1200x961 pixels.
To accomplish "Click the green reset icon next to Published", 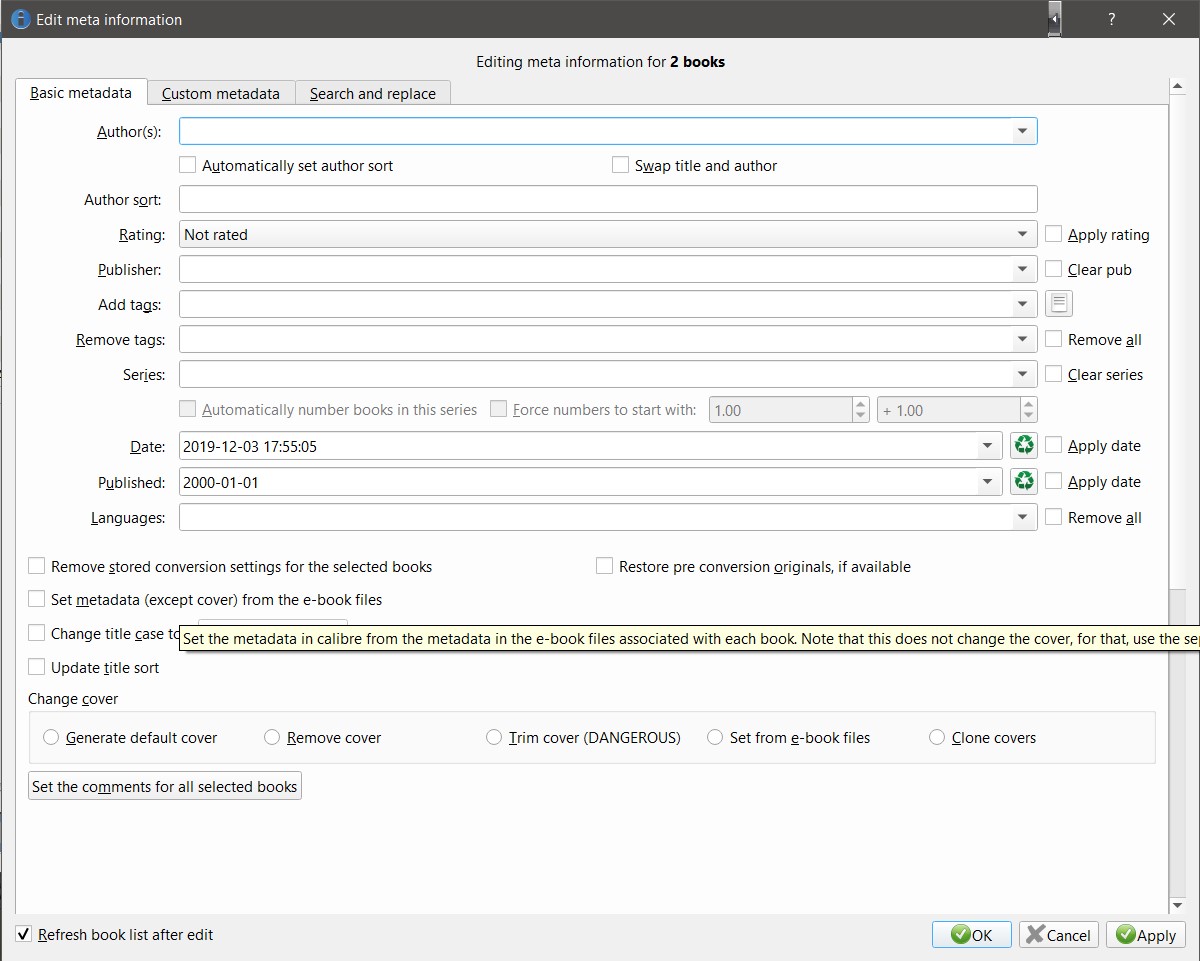I will (1024, 482).
